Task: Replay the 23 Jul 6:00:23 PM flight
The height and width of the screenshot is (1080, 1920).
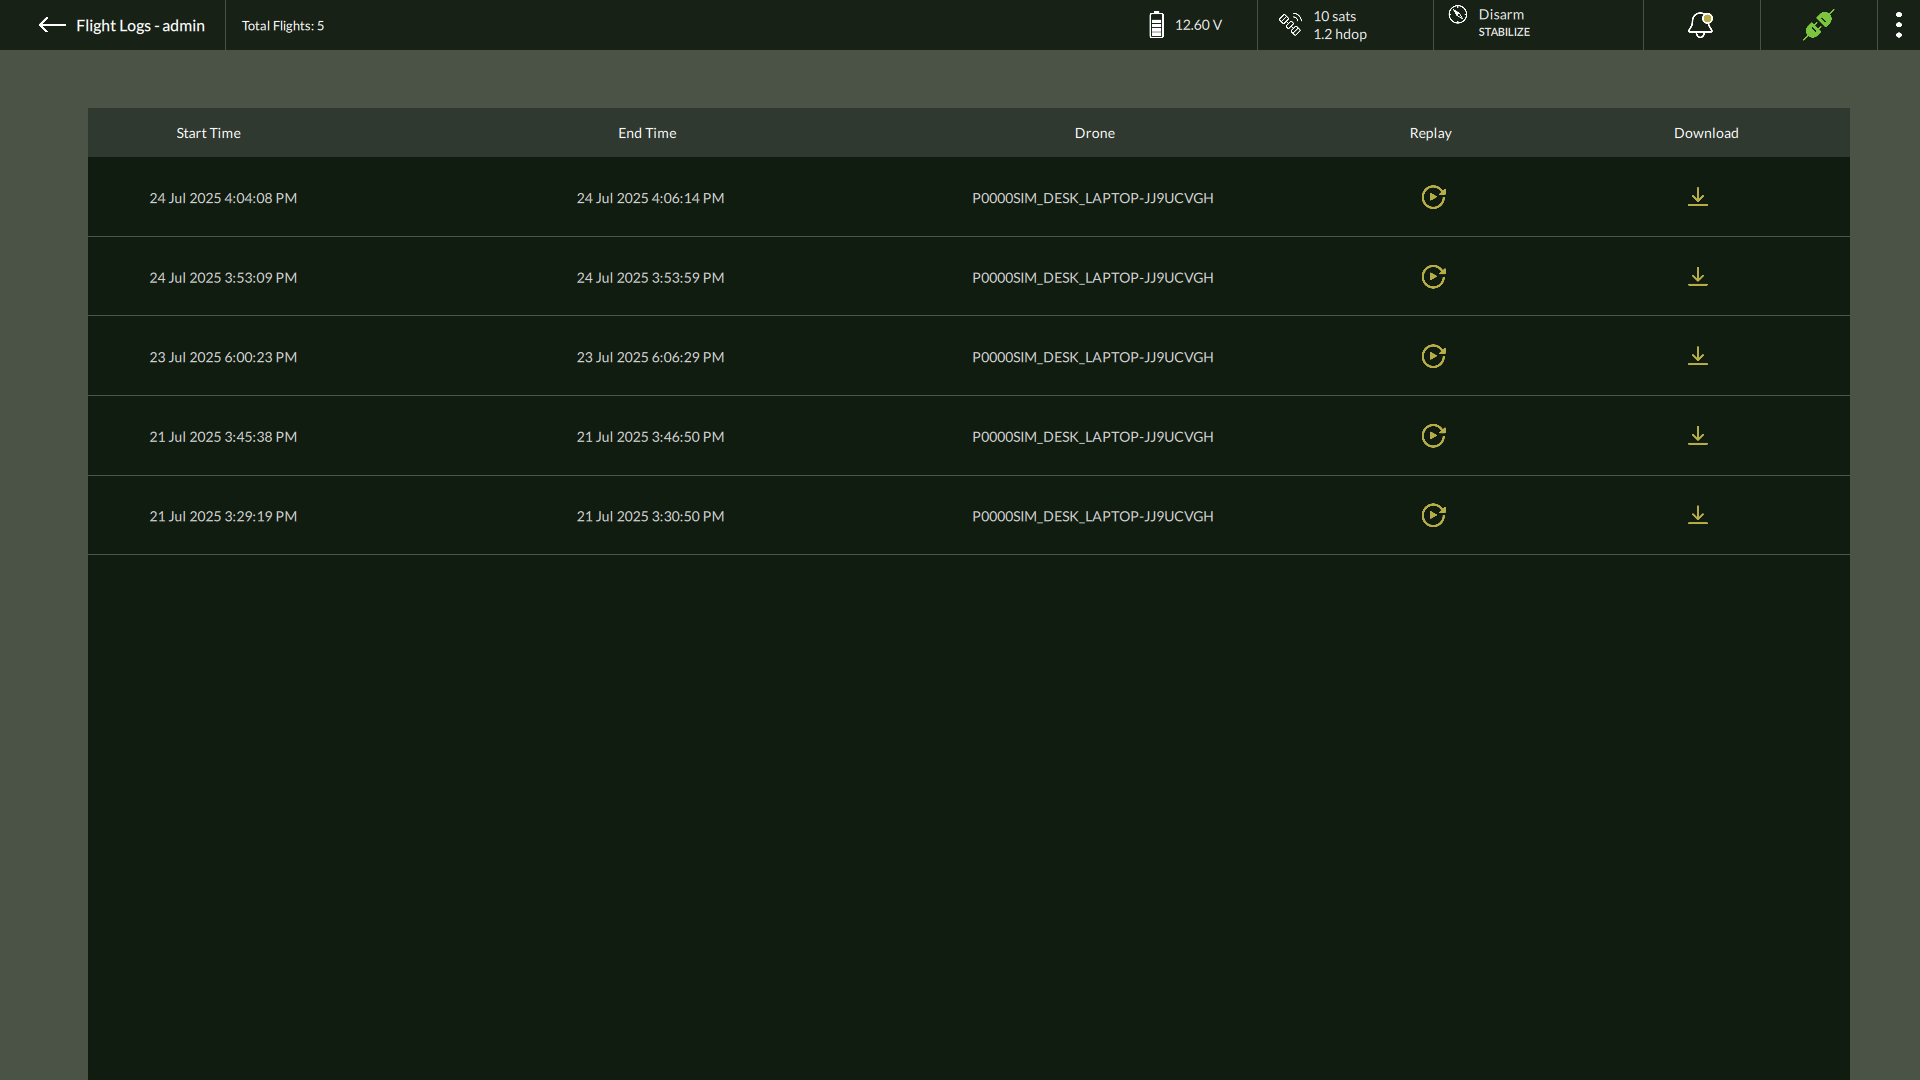Action: click(1433, 356)
